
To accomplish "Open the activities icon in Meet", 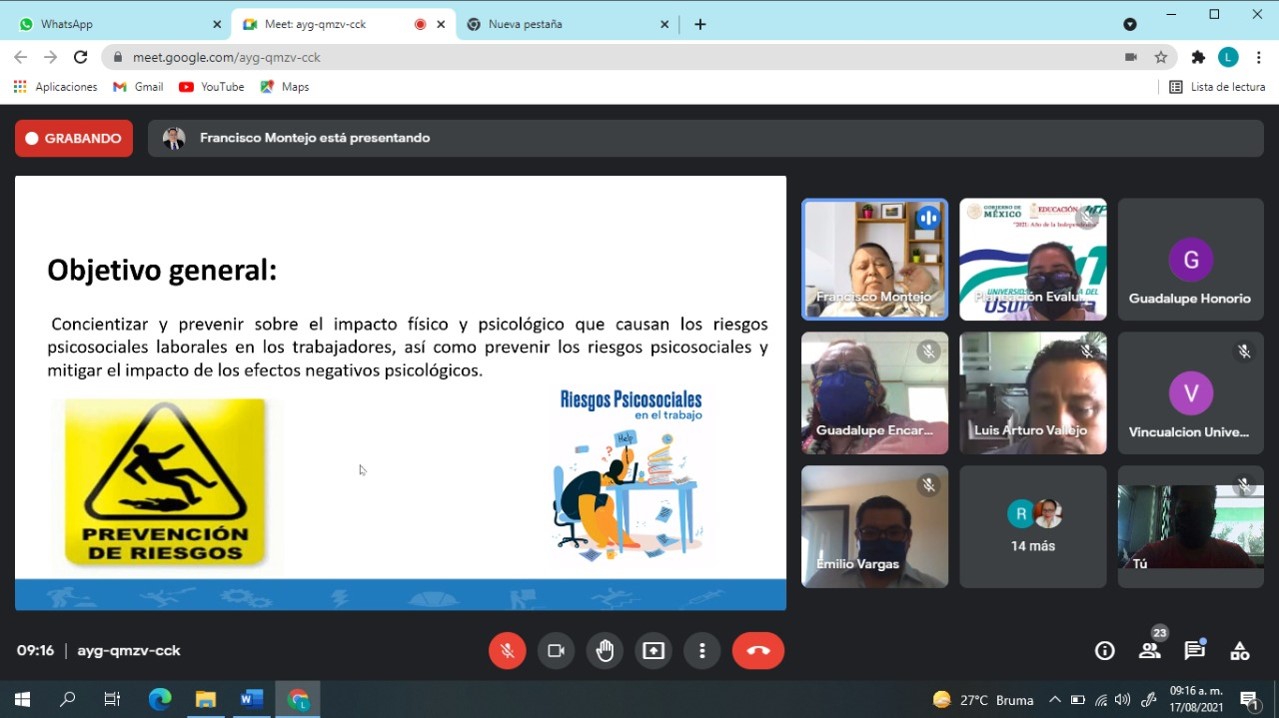I will [x=1240, y=651].
